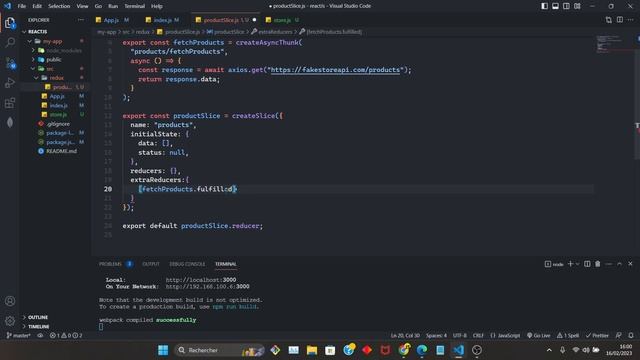Screen dimensions: 640x360
Task: Click the Prettier status bar item
Action: [x=597, y=336]
